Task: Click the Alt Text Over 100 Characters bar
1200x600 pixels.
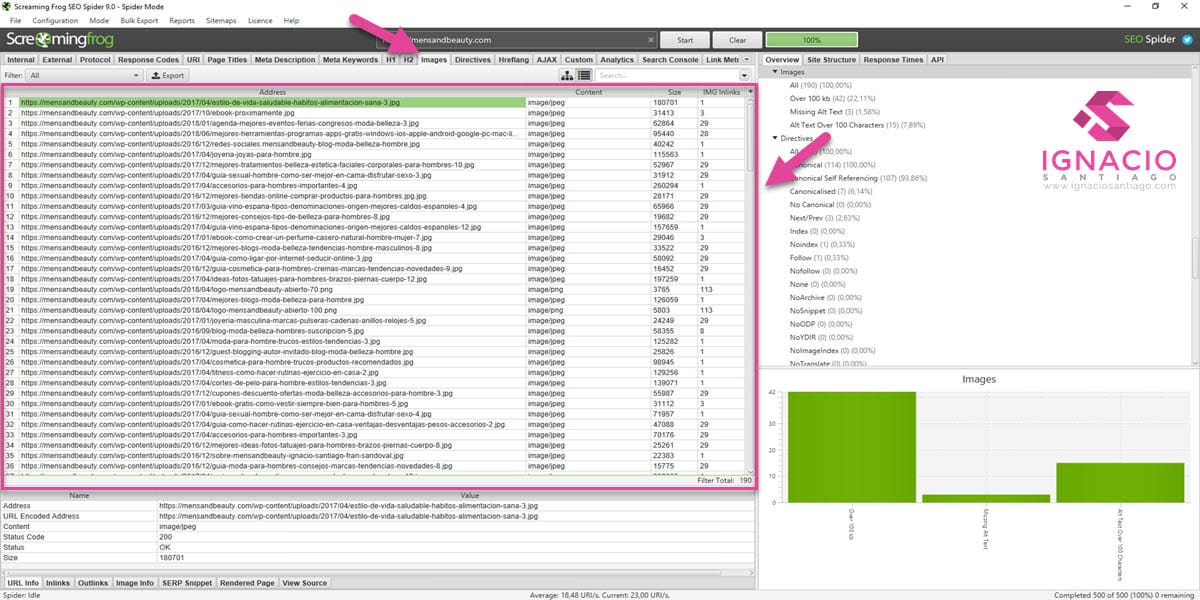Action: pos(1119,482)
